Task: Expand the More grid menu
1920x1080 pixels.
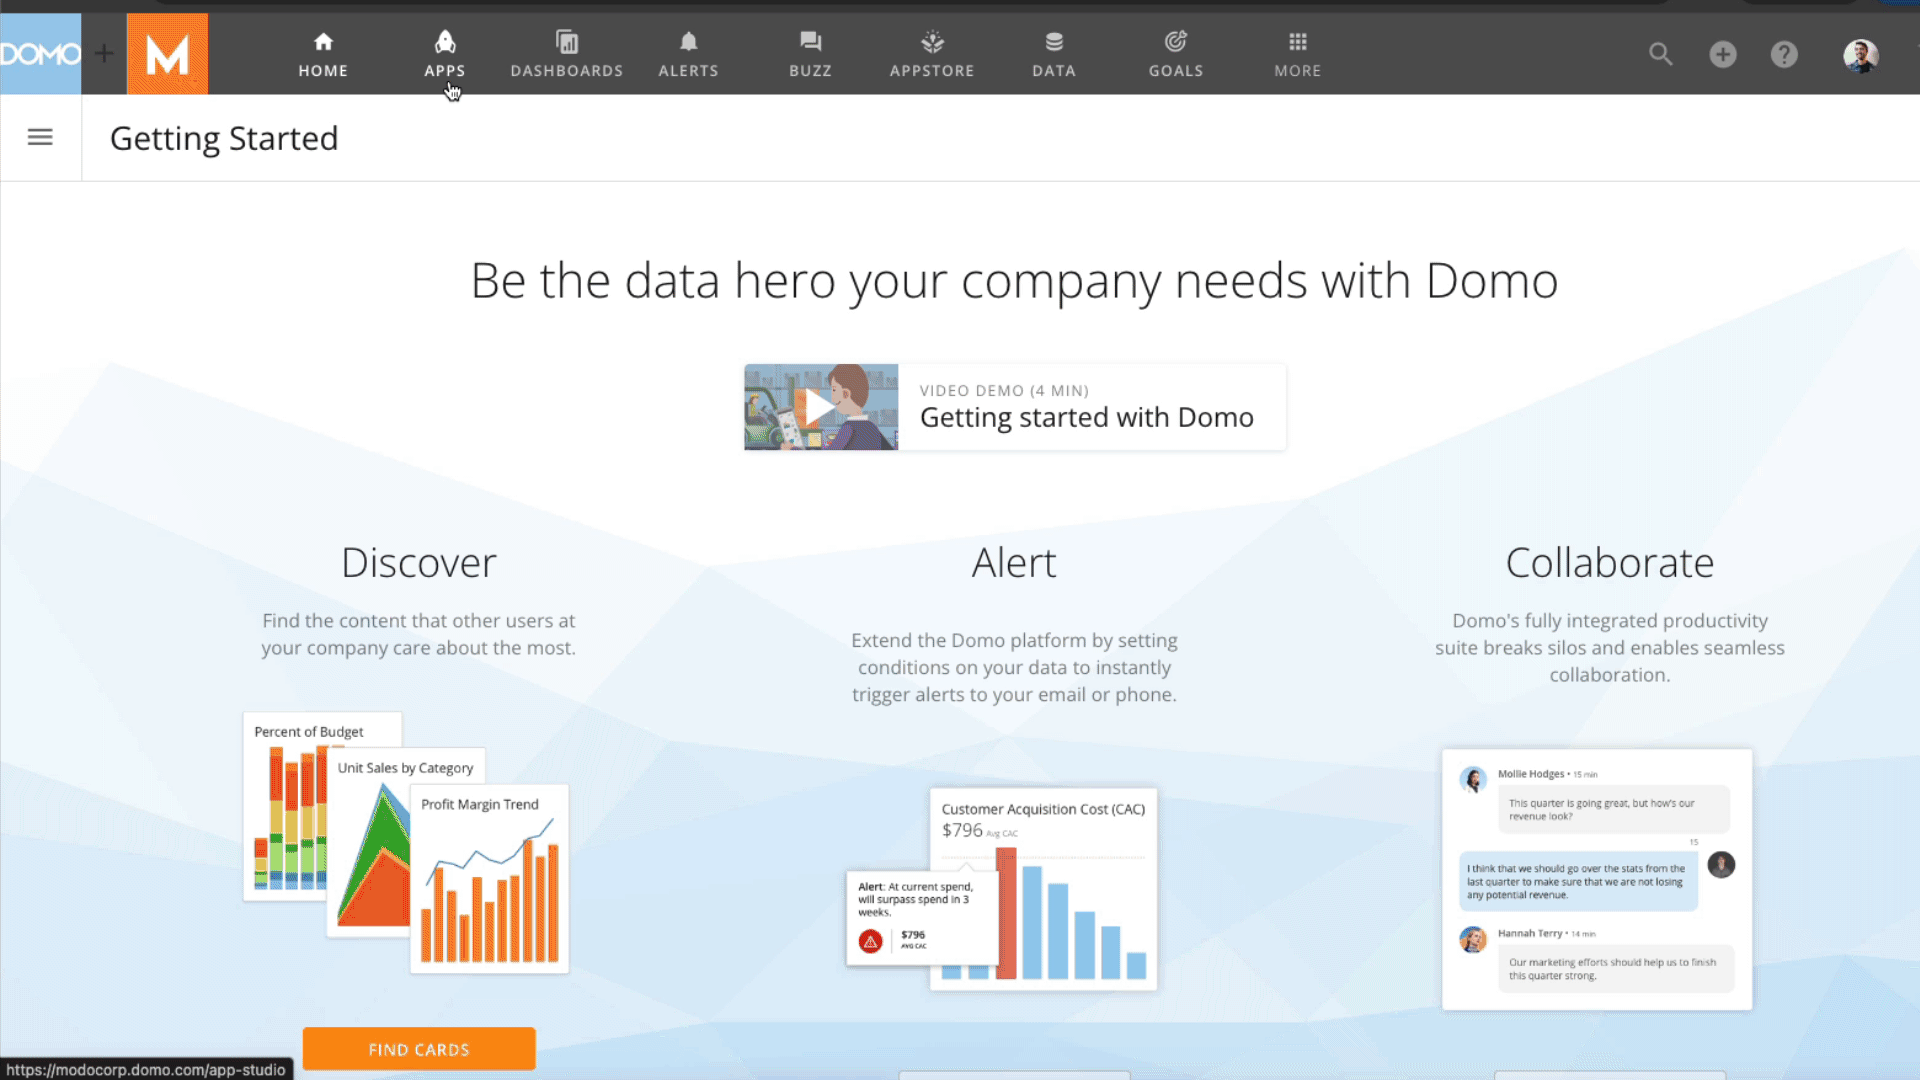Action: (1297, 42)
